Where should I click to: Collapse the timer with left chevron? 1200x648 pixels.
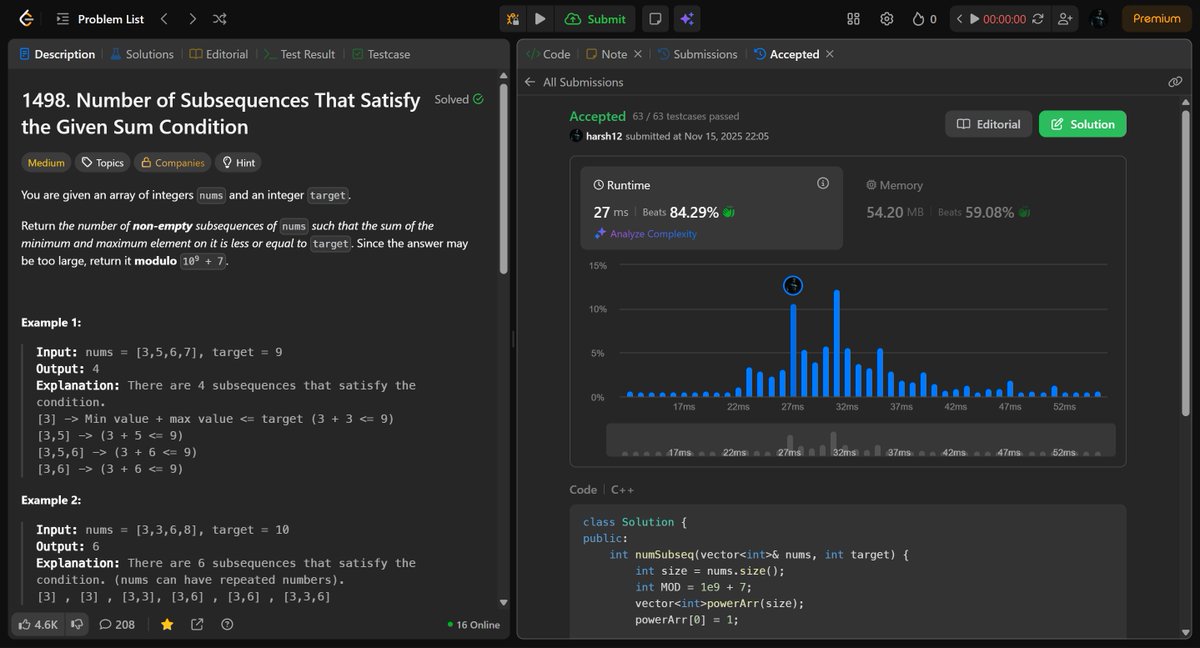(959, 18)
